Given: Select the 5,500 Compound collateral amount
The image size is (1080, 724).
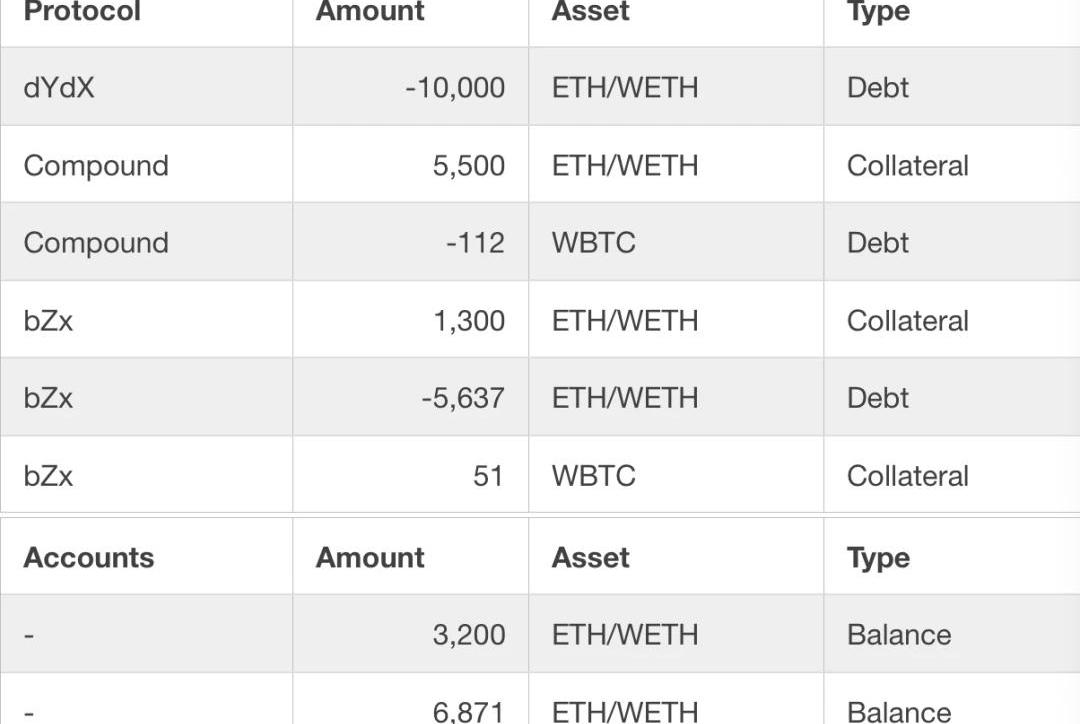Looking at the screenshot, I should point(468,166).
